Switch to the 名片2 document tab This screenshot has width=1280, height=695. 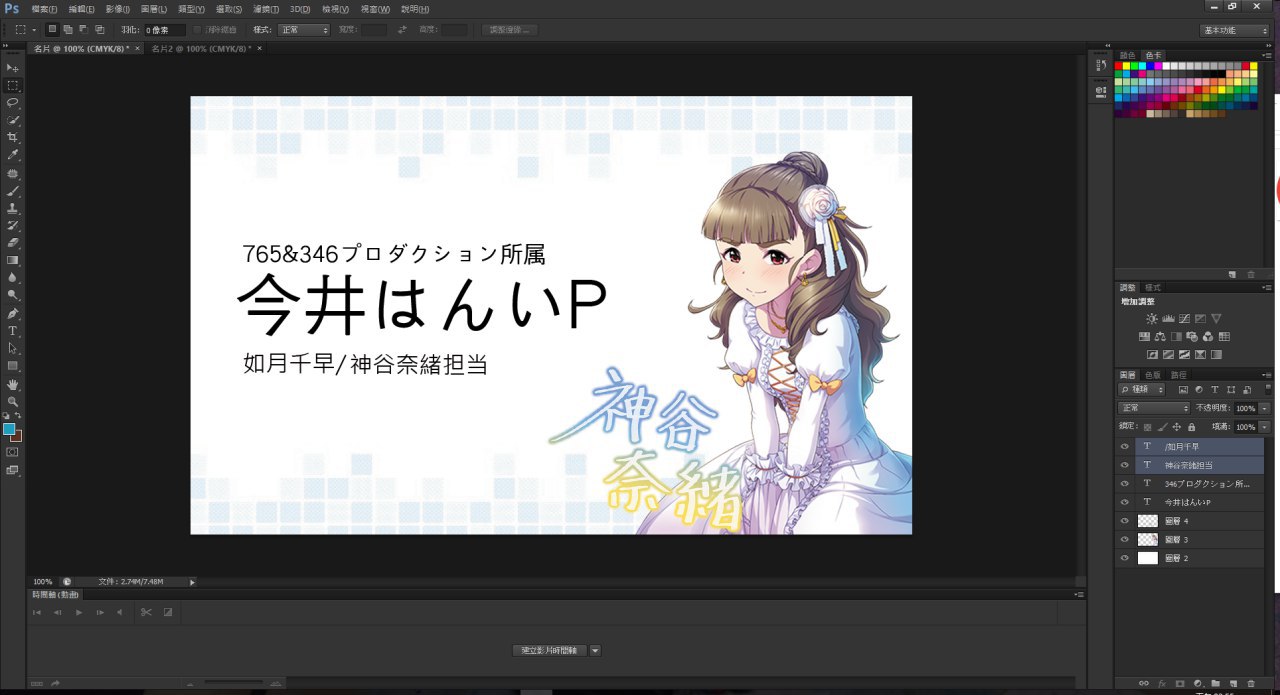pos(199,48)
